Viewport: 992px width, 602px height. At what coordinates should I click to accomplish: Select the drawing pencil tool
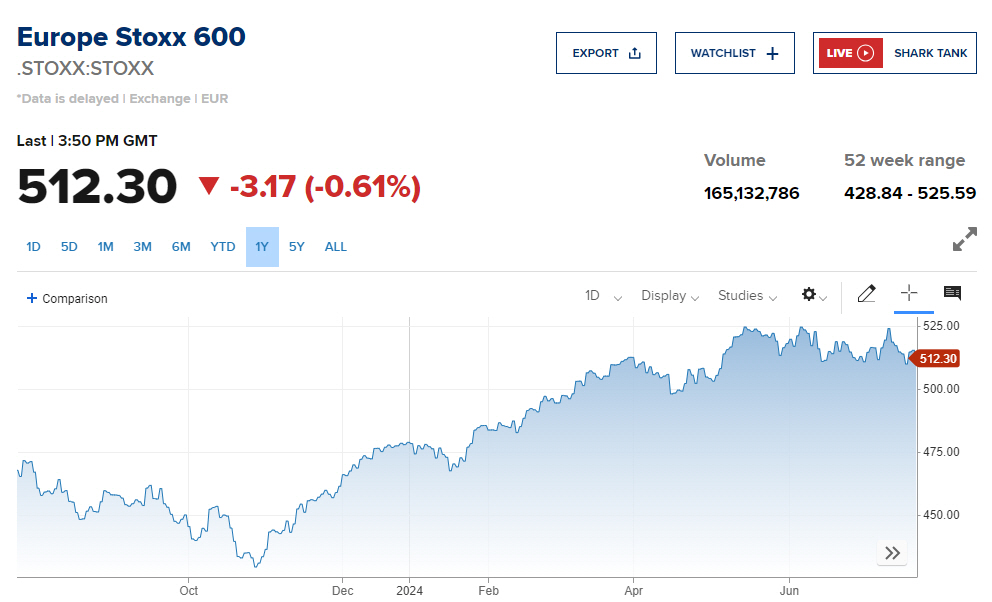click(x=866, y=294)
